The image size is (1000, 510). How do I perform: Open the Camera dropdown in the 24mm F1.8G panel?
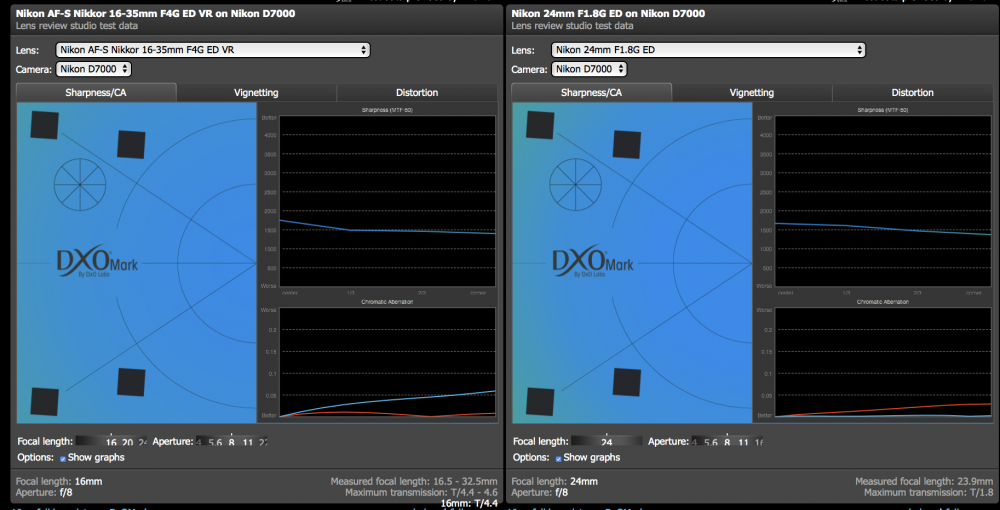click(x=589, y=69)
